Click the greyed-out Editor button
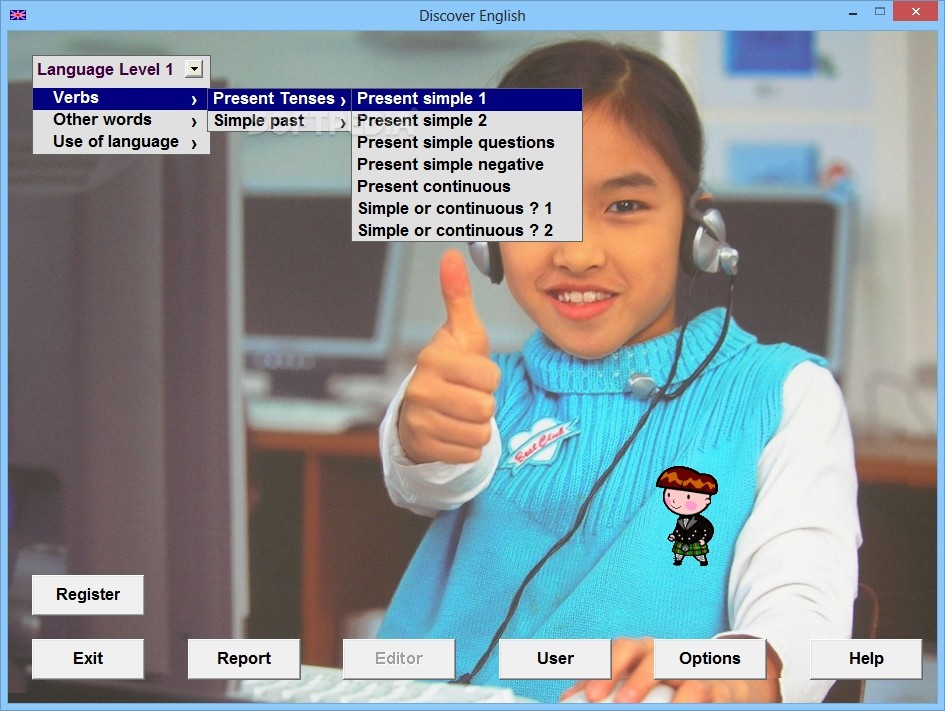945x711 pixels. pyautogui.click(x=399, y=659)
